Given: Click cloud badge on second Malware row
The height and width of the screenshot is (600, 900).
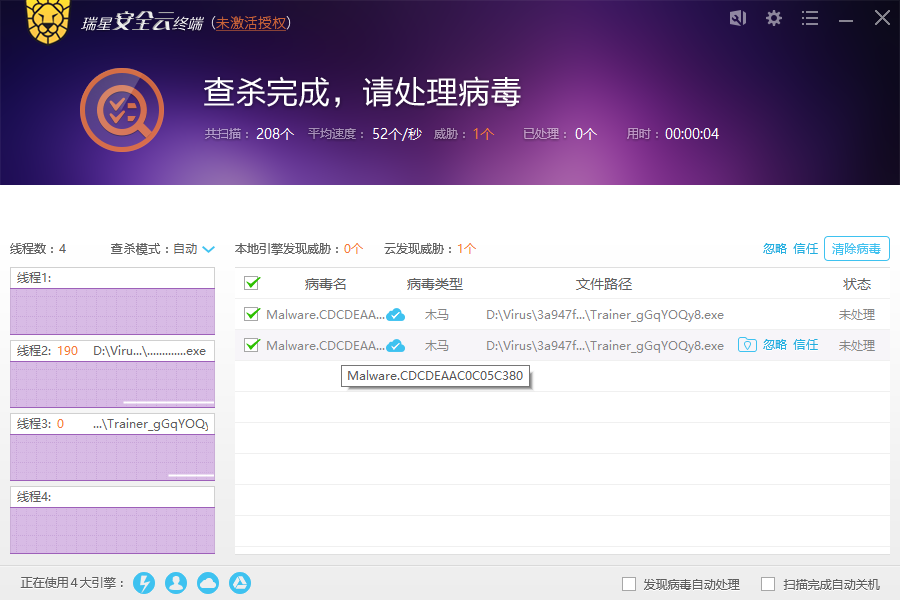Looking at the screenshot, I should (395, 346).
